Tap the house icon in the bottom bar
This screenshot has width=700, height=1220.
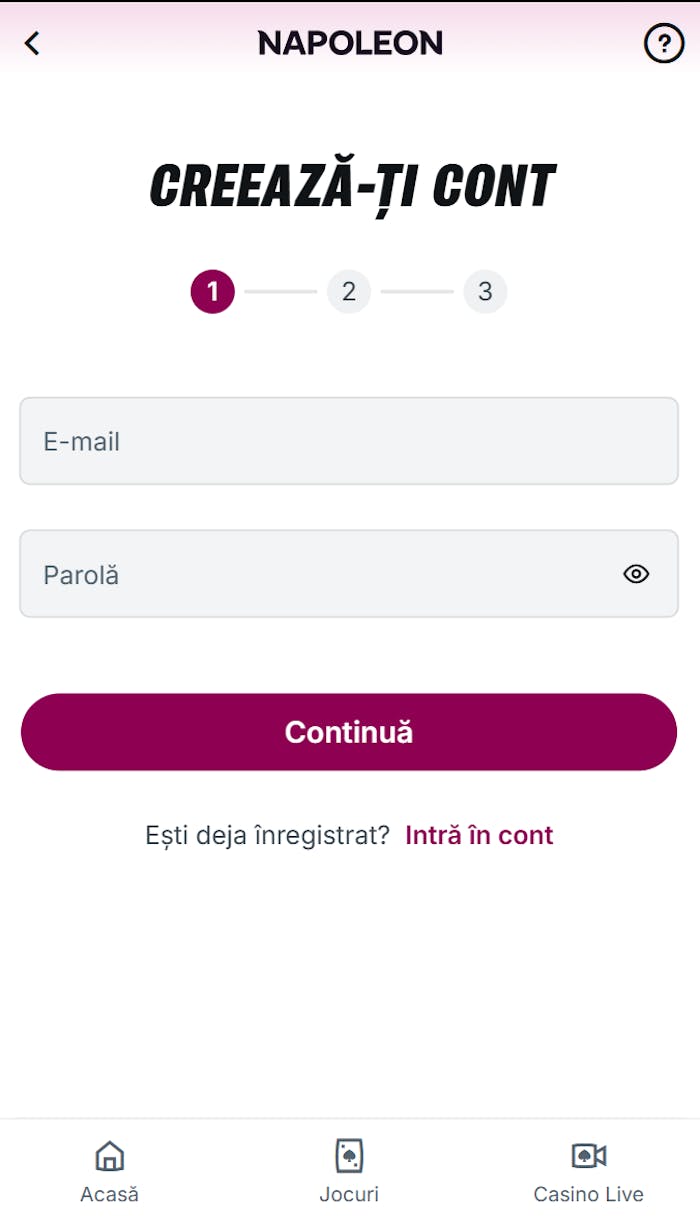coord(109,1156)
